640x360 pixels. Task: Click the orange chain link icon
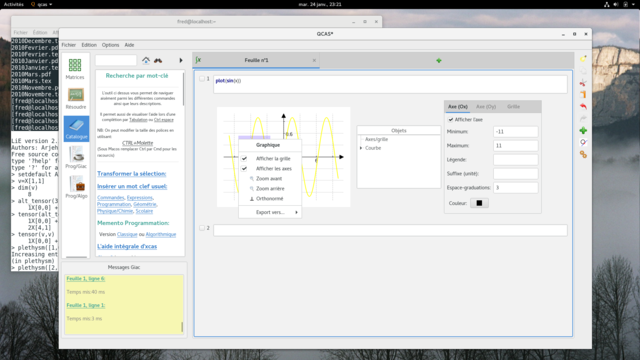coord(583,154)
